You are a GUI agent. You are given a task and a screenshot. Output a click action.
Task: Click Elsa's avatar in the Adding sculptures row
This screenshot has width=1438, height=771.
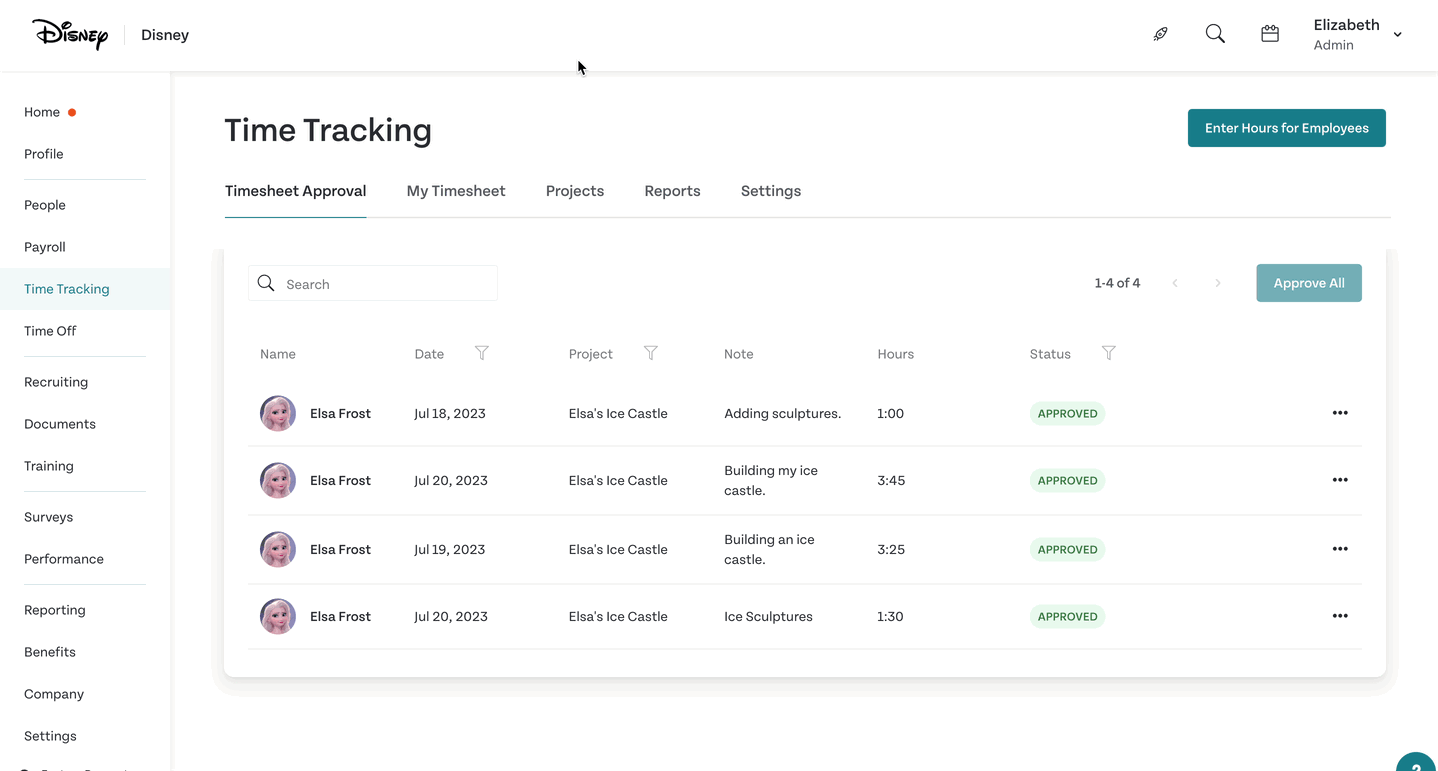tap(278, 413)
